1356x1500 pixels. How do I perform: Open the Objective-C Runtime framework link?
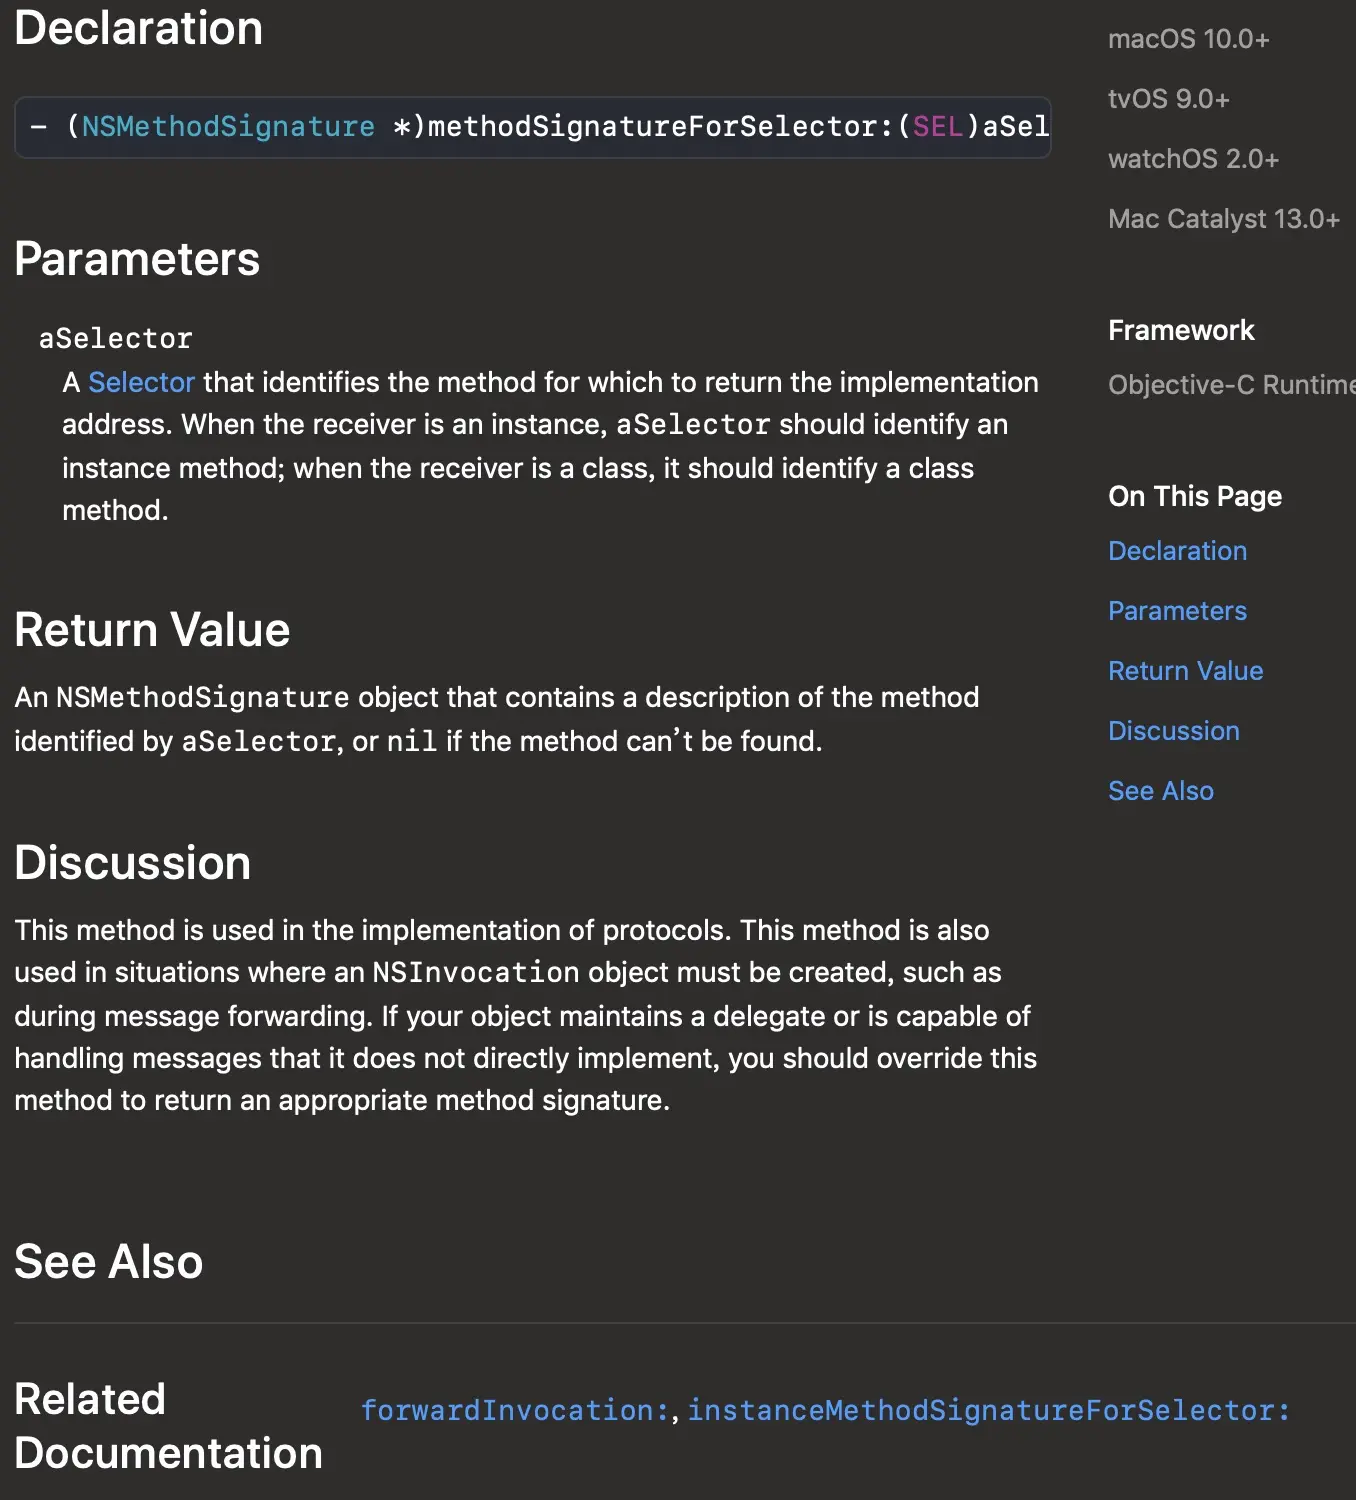1230,385
